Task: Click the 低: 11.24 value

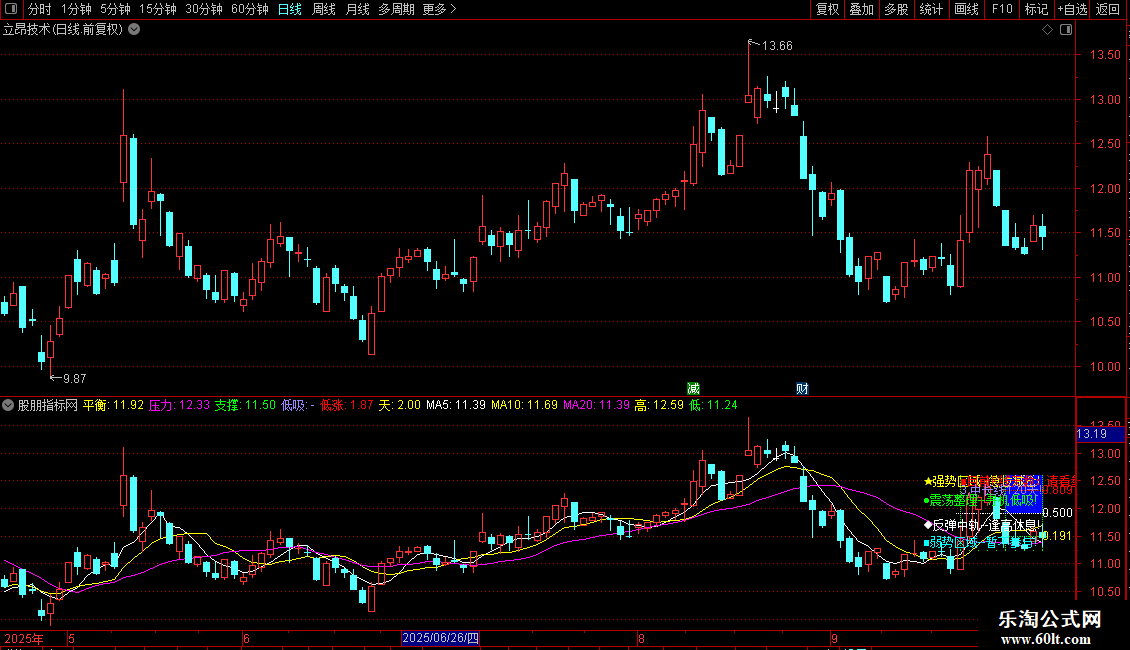Action: click(x=713, y=405)
